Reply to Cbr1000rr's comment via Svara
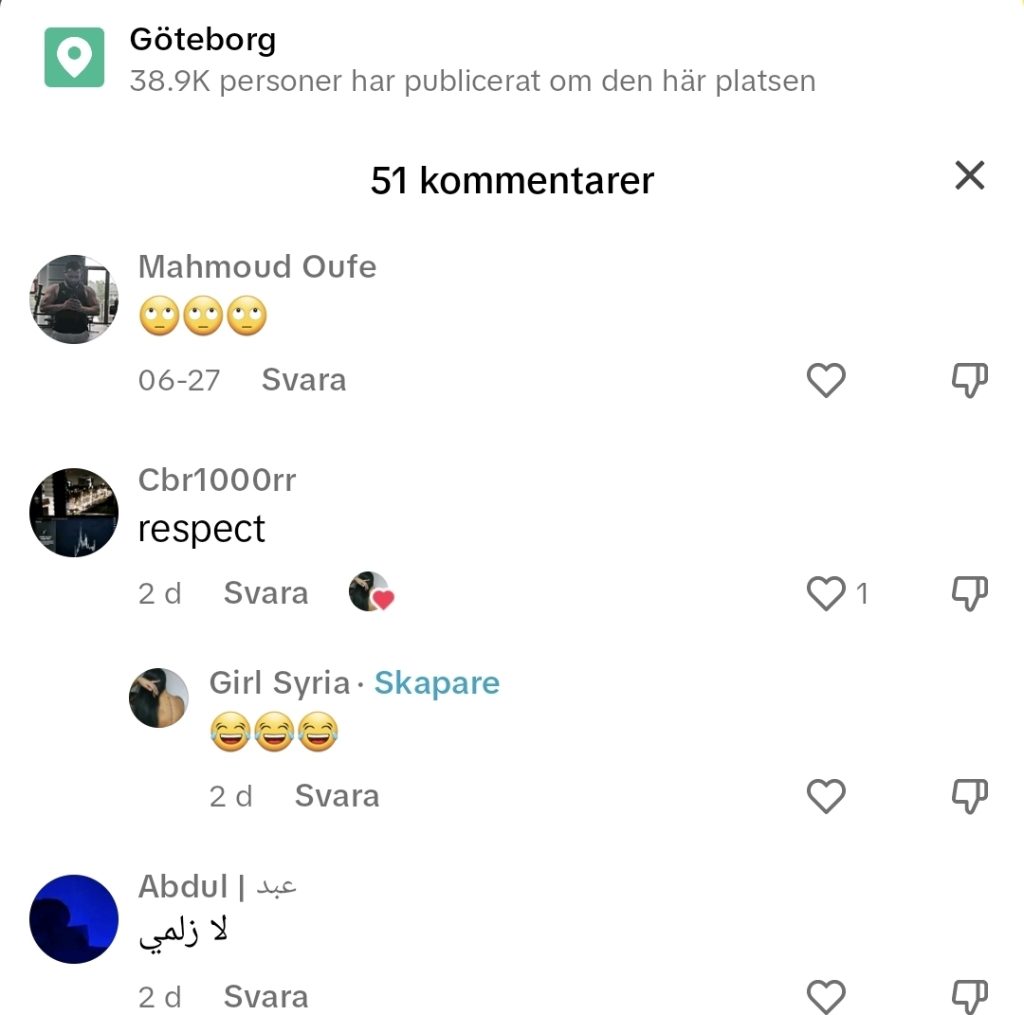The image size is (1024, 1015). 266,593
